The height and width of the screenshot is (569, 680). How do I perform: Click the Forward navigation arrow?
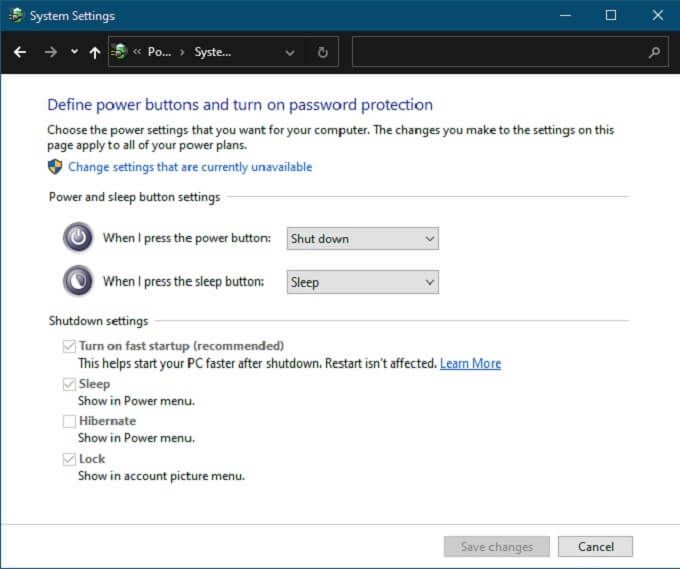point(50,52)
